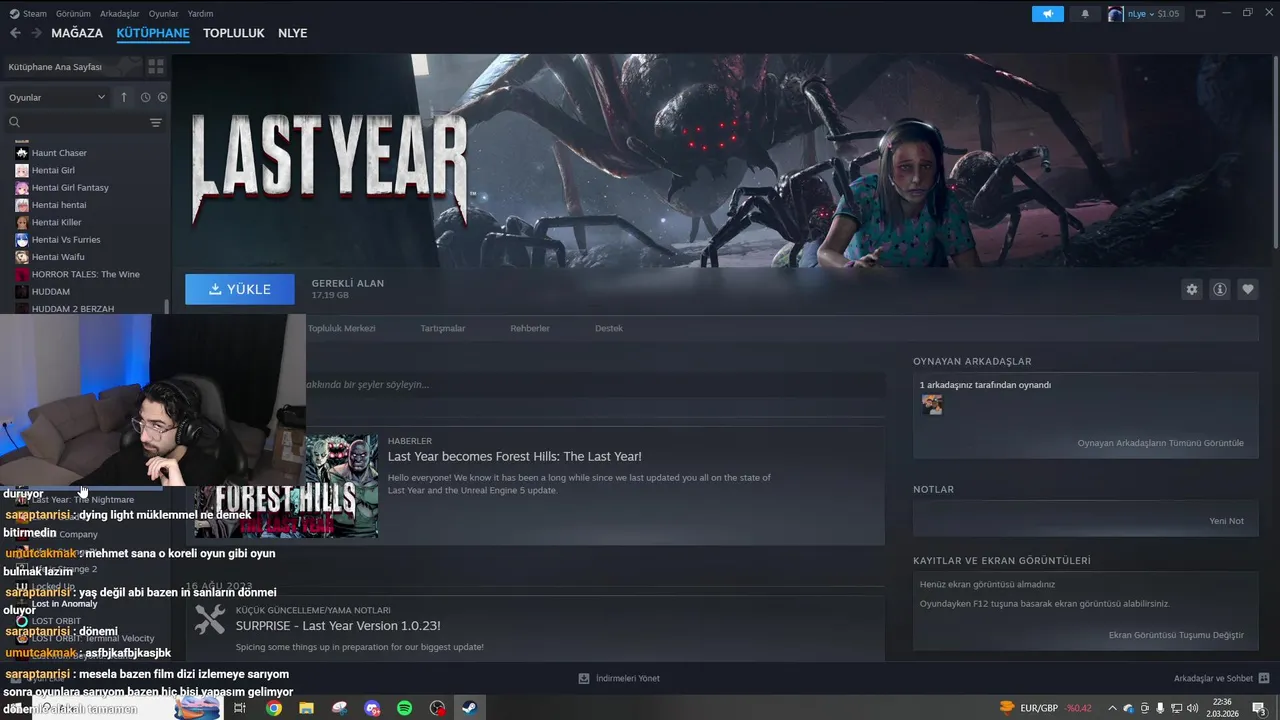Click Yeni Not button
1280x720 pixels.
[1226, 521]
